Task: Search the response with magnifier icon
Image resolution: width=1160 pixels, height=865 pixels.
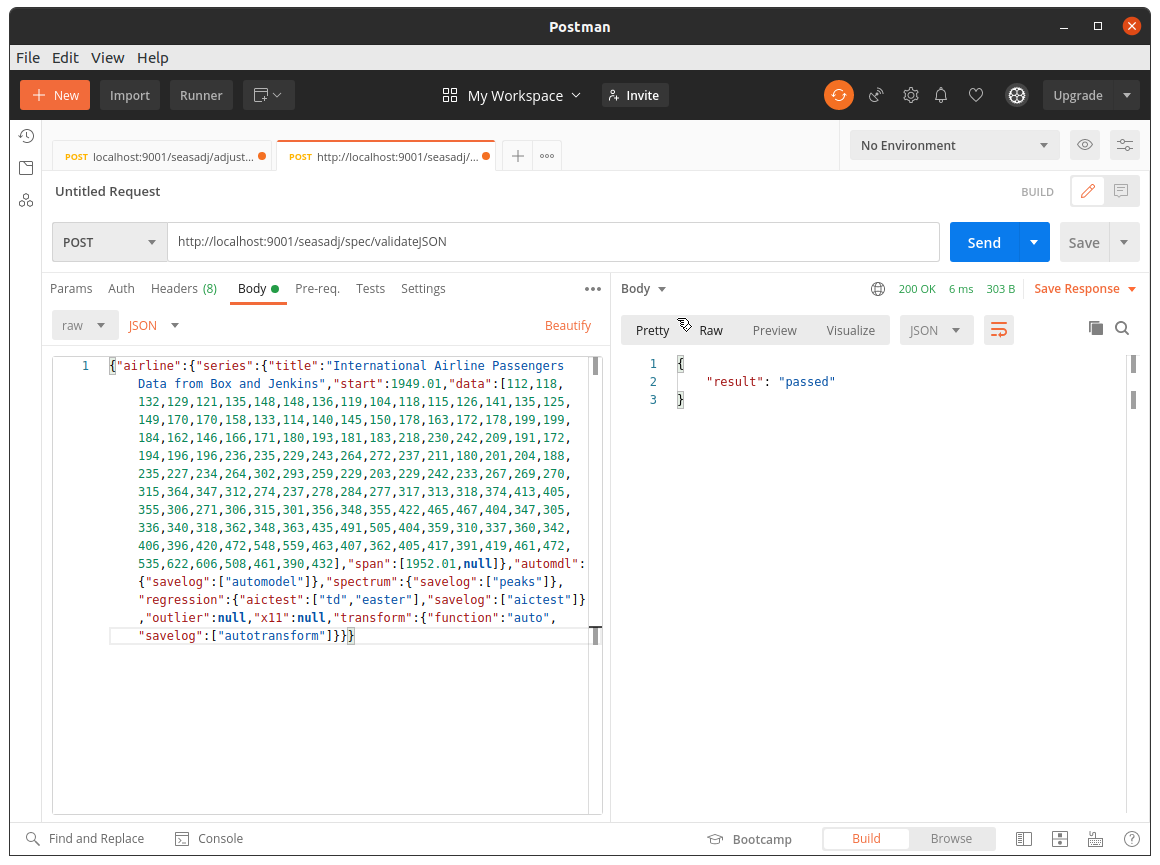Action: pos(1122,329)
